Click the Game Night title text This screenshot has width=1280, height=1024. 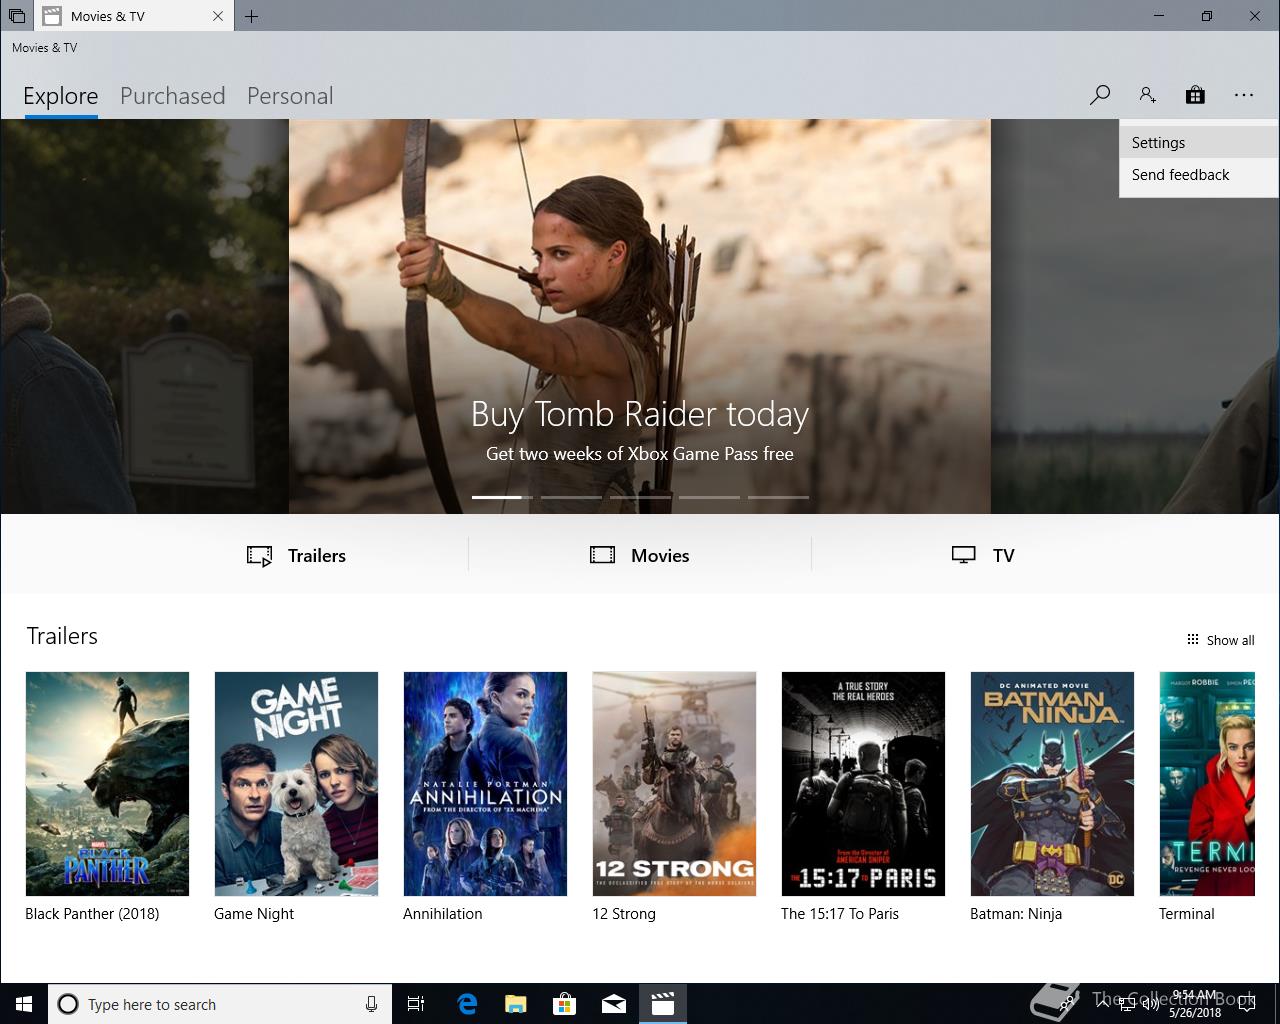click(254, 914)
